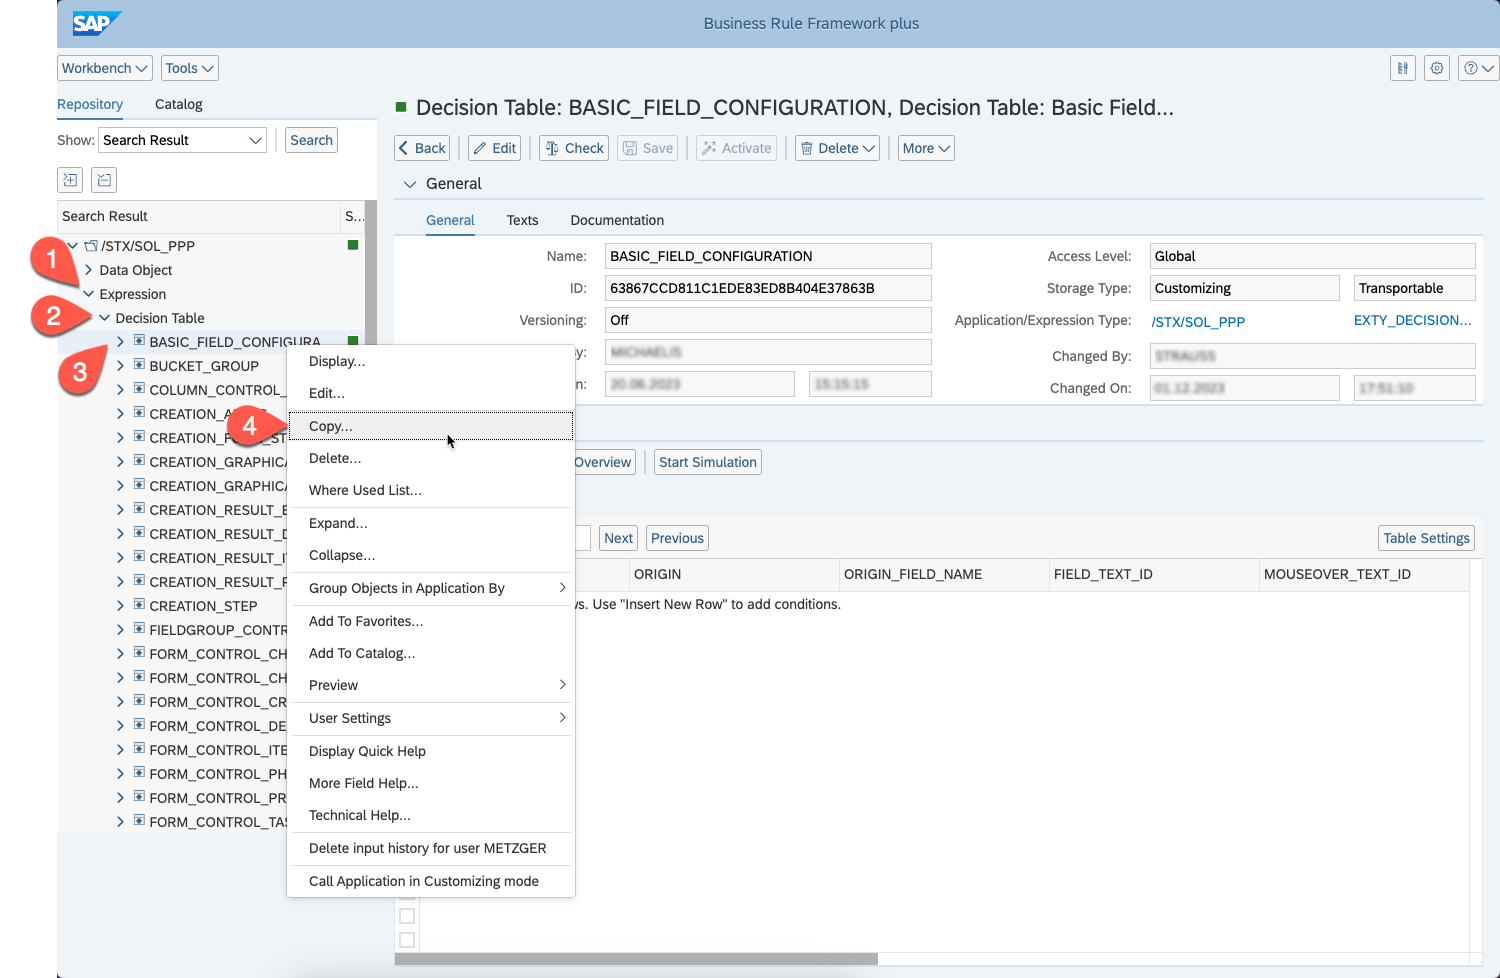Open the settings gear icon

(x=1437, y=68)
